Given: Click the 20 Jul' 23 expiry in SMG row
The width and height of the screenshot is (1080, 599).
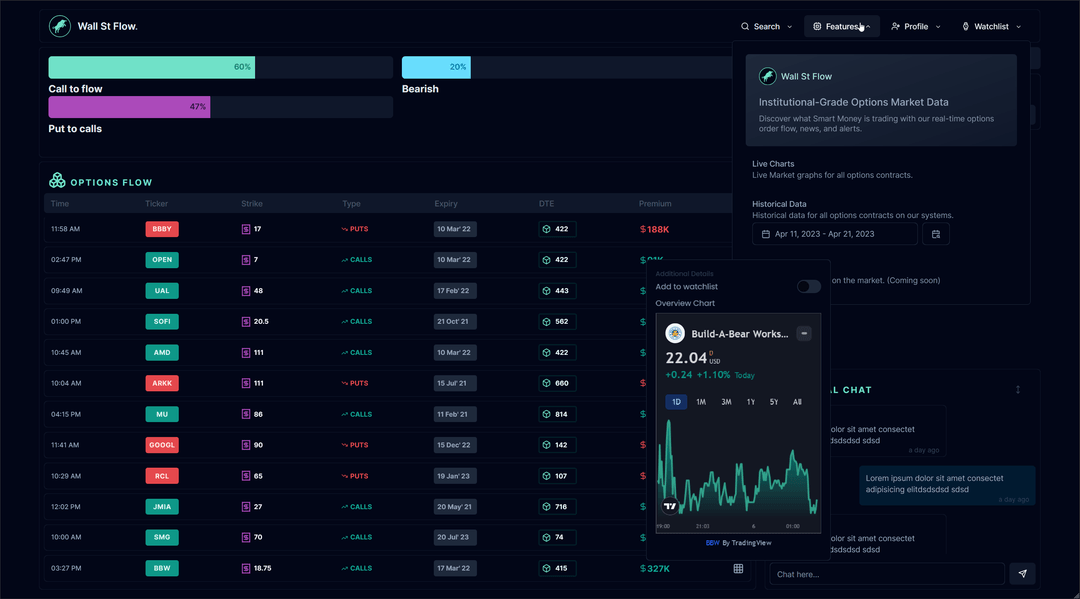Looking at the screenshot, I should [453, 538].
